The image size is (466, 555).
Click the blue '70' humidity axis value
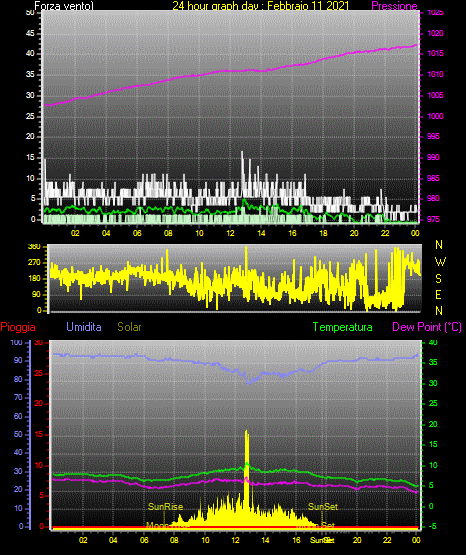(18, 397)
